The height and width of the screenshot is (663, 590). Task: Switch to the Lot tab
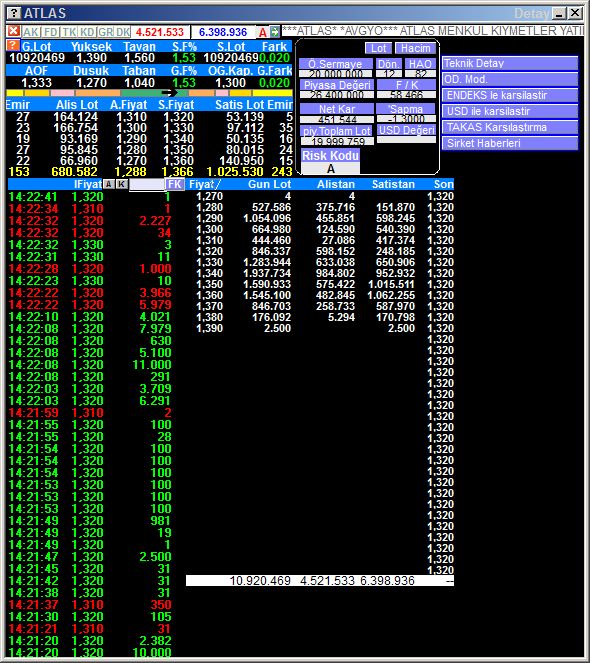(x=379, y=48)
